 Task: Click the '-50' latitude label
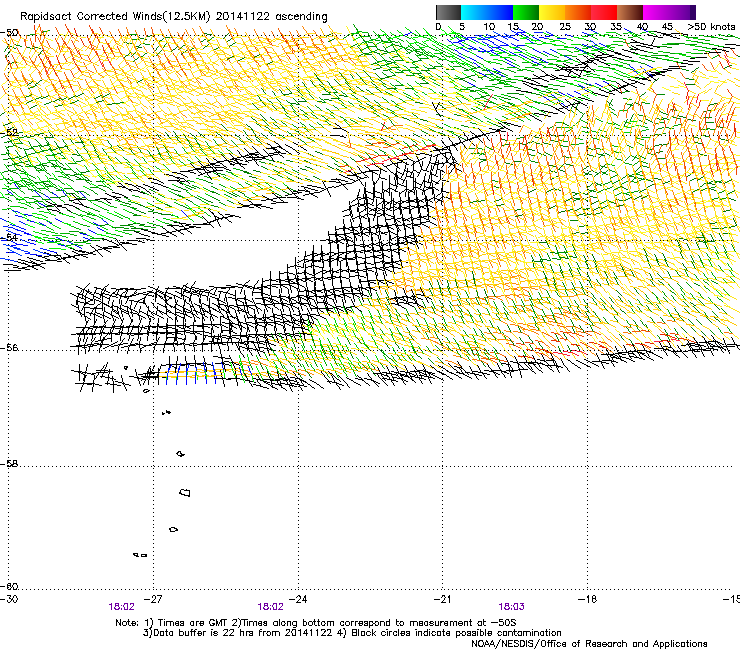(x=10, y=33)
